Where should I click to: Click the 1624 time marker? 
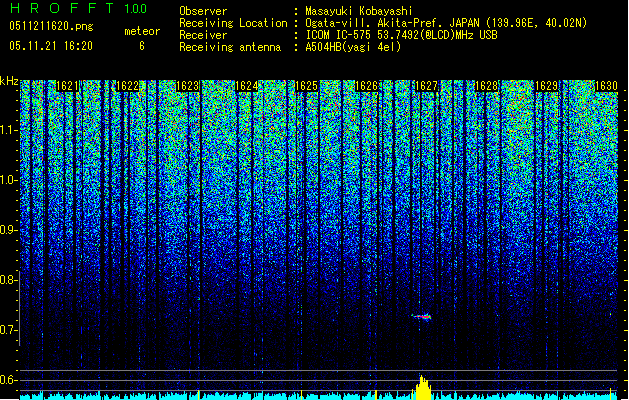247,86
